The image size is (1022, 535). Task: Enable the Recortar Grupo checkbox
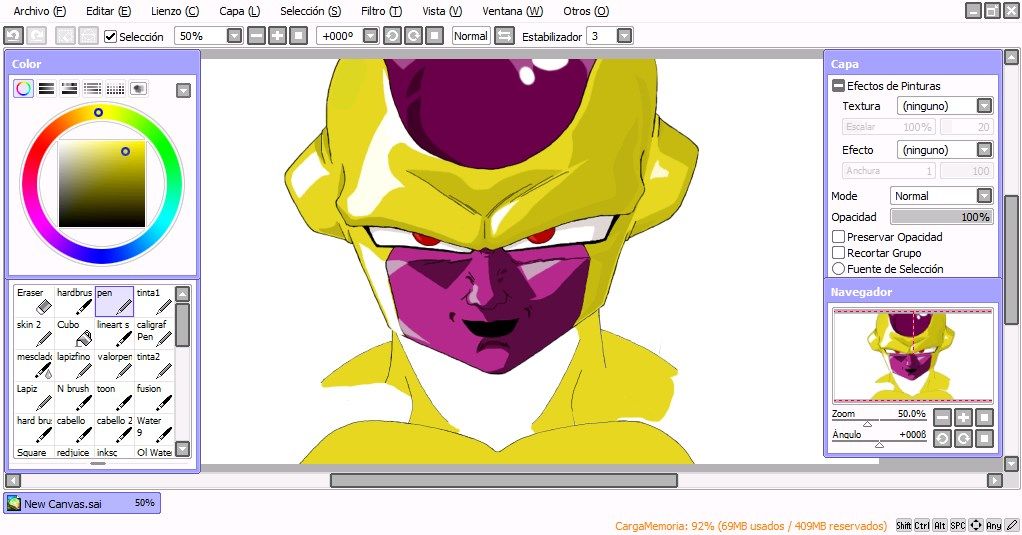839,253
